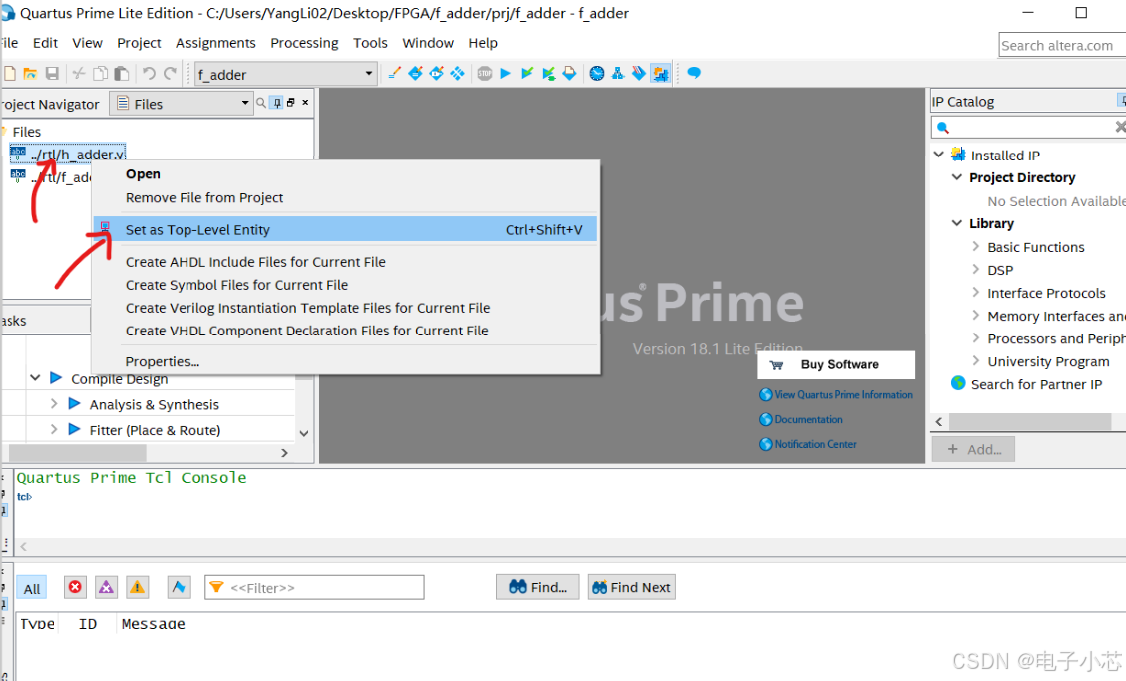The width and height of the screenshot is (1126, 681).
Task: Click the Cut scissors icon
Action: click(x=79, y=73)
